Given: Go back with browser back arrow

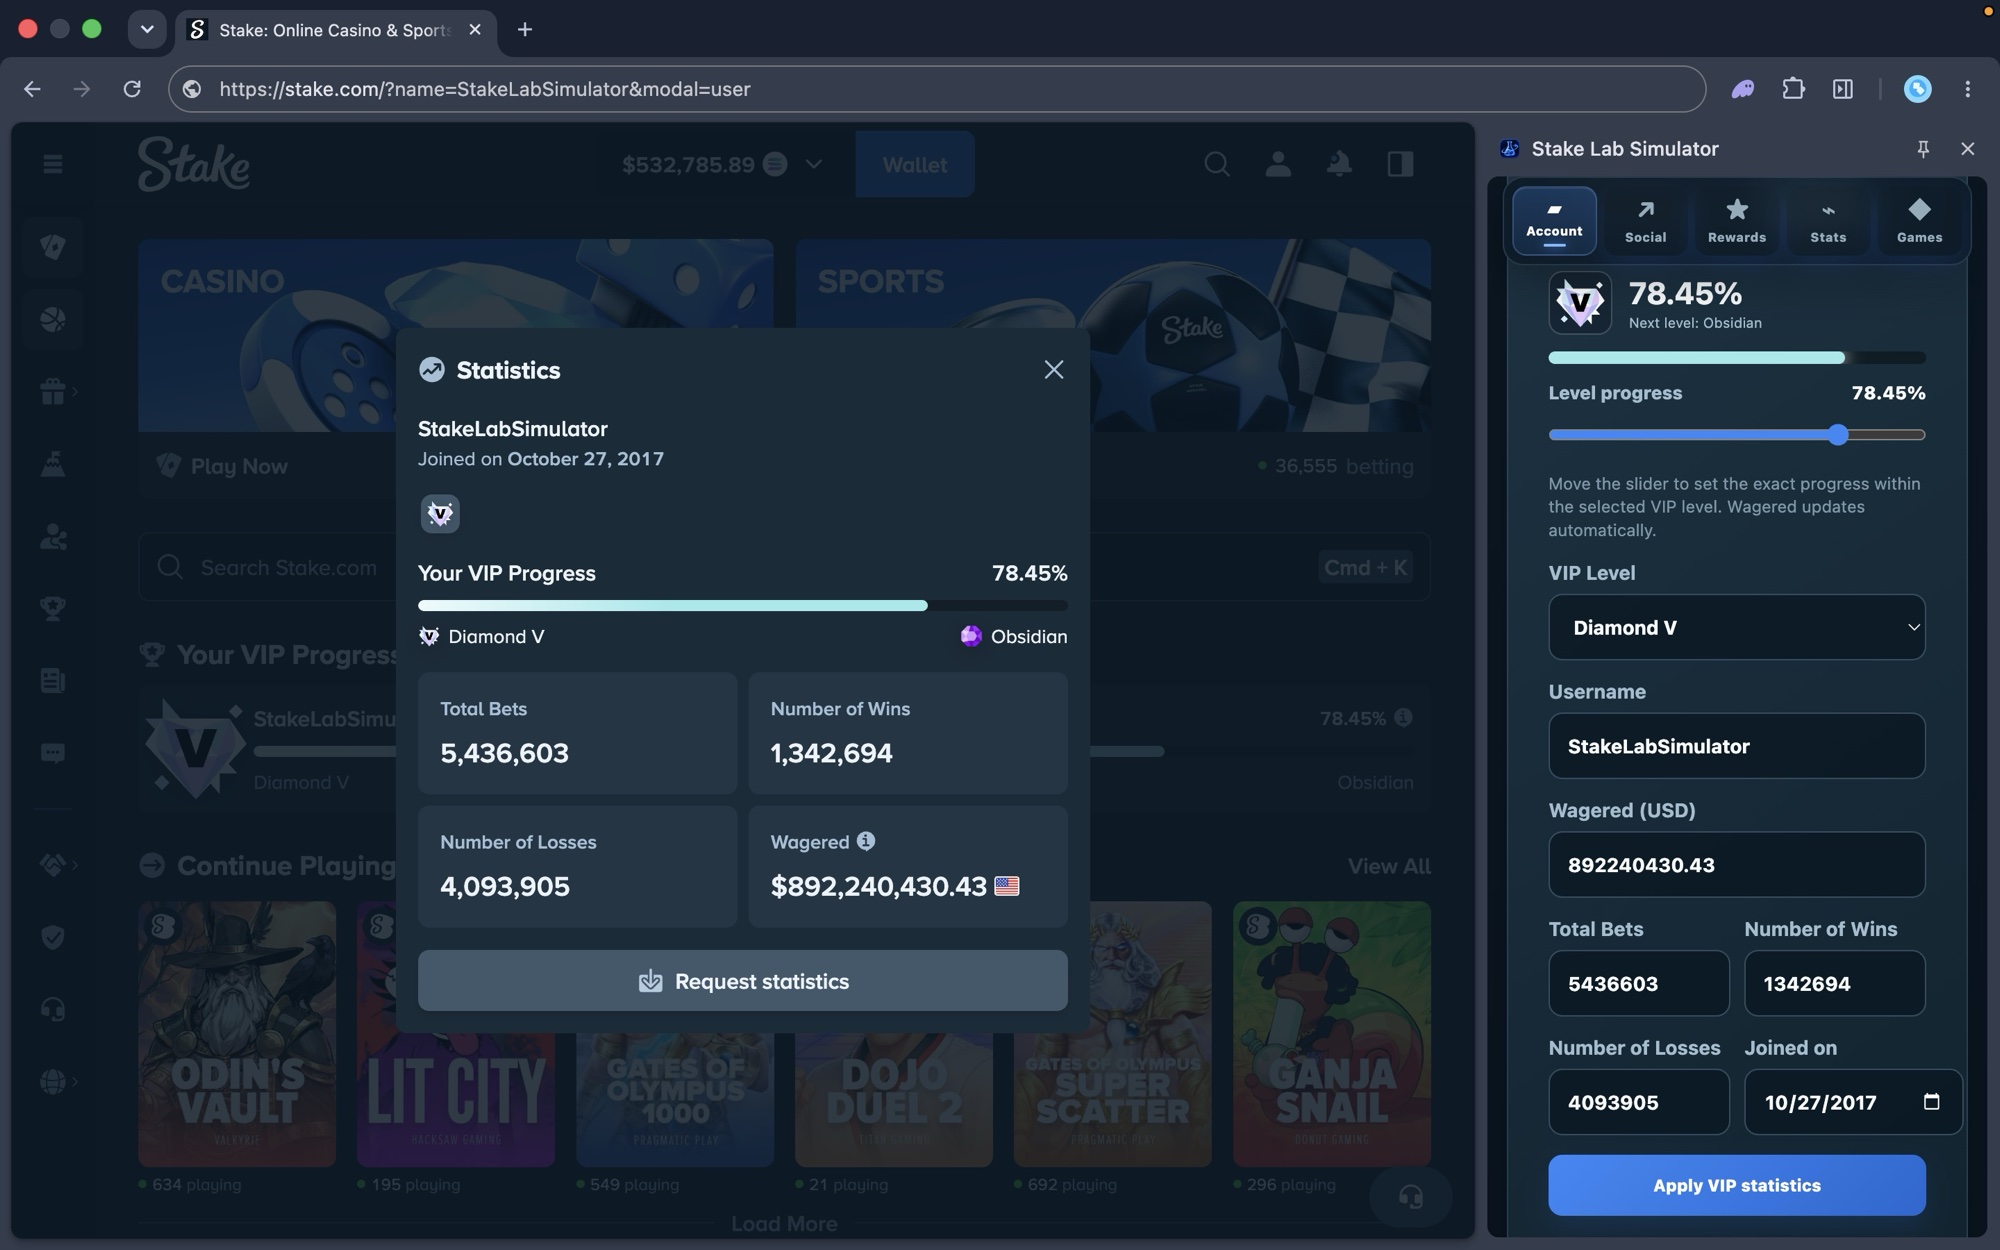Looking at the screenshot, I should [x=32, y=89].
